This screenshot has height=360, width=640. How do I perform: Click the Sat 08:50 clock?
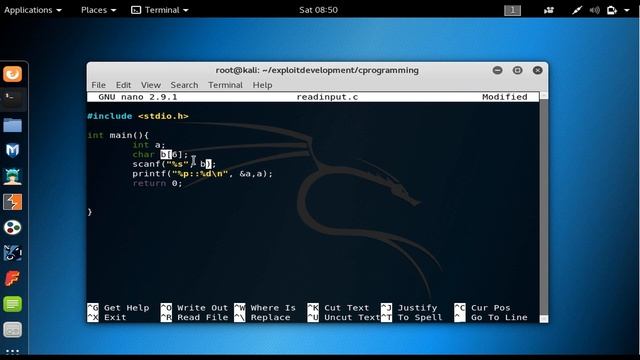coord(318,10)
